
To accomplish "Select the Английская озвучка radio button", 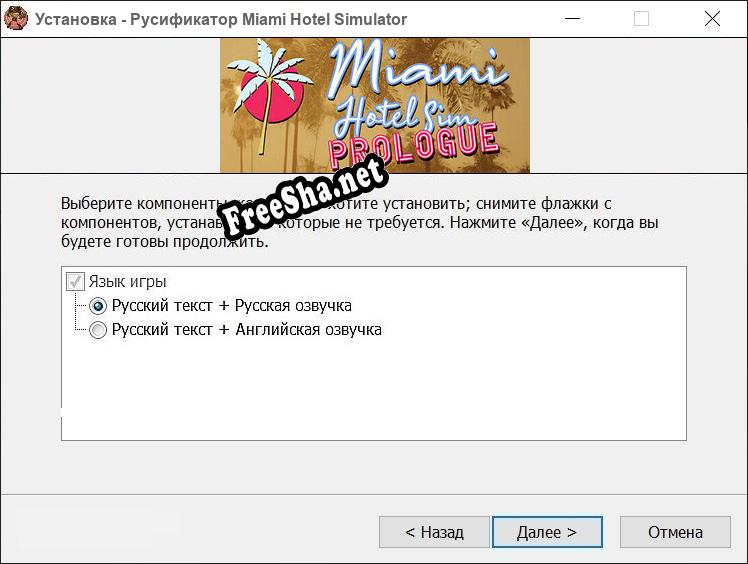I will point(98,330).
